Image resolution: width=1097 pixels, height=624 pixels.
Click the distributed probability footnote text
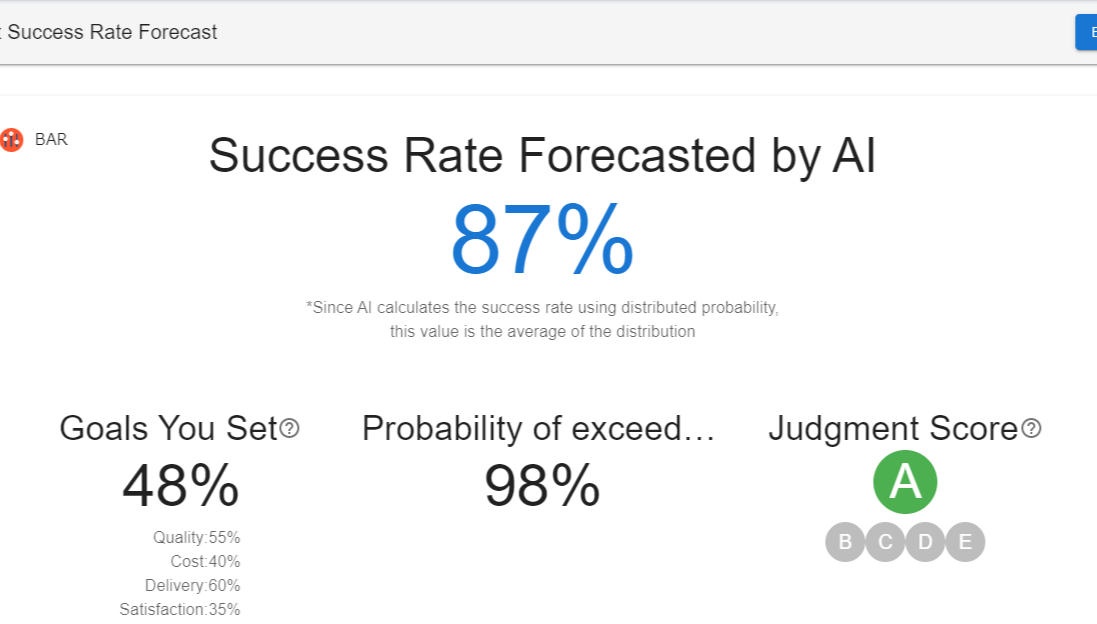tap(542, 319)
